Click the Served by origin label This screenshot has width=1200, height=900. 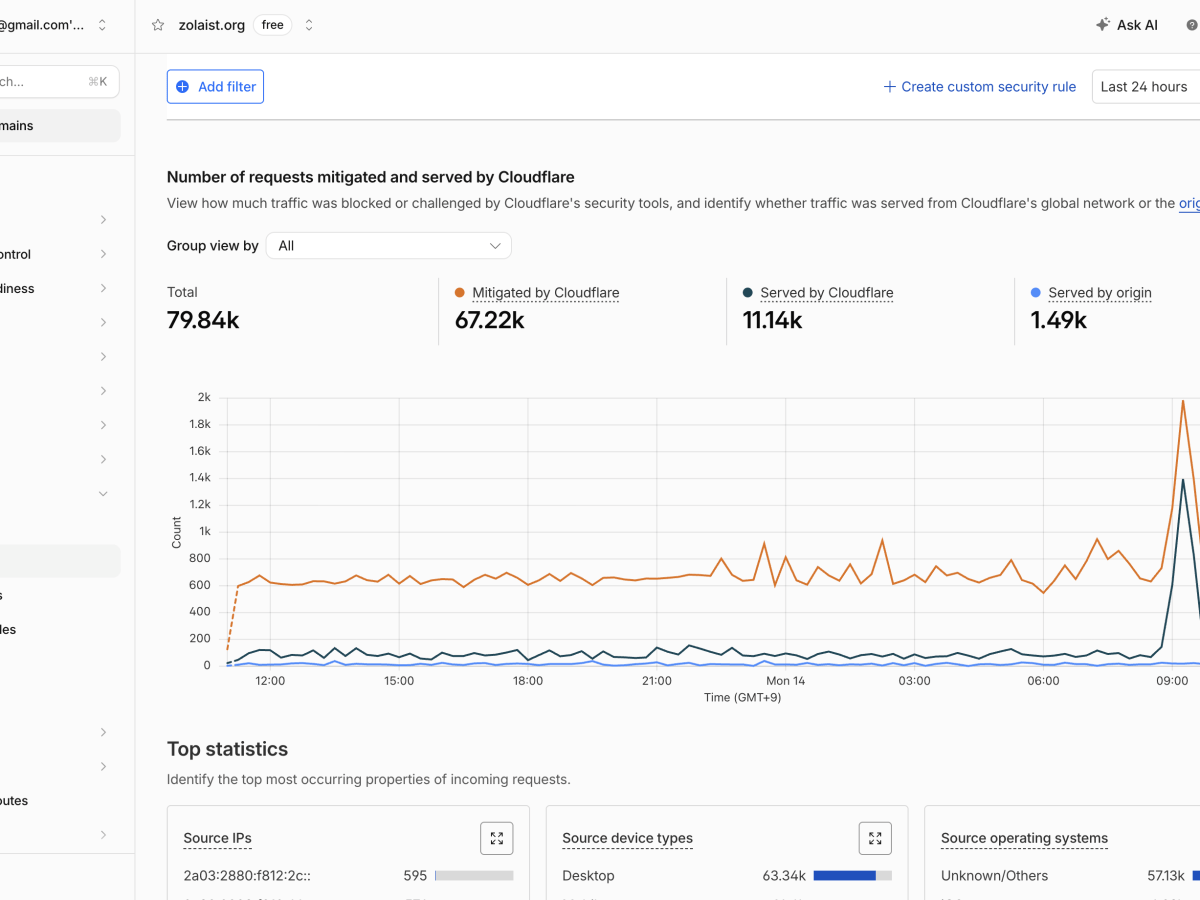(1100, 293)
